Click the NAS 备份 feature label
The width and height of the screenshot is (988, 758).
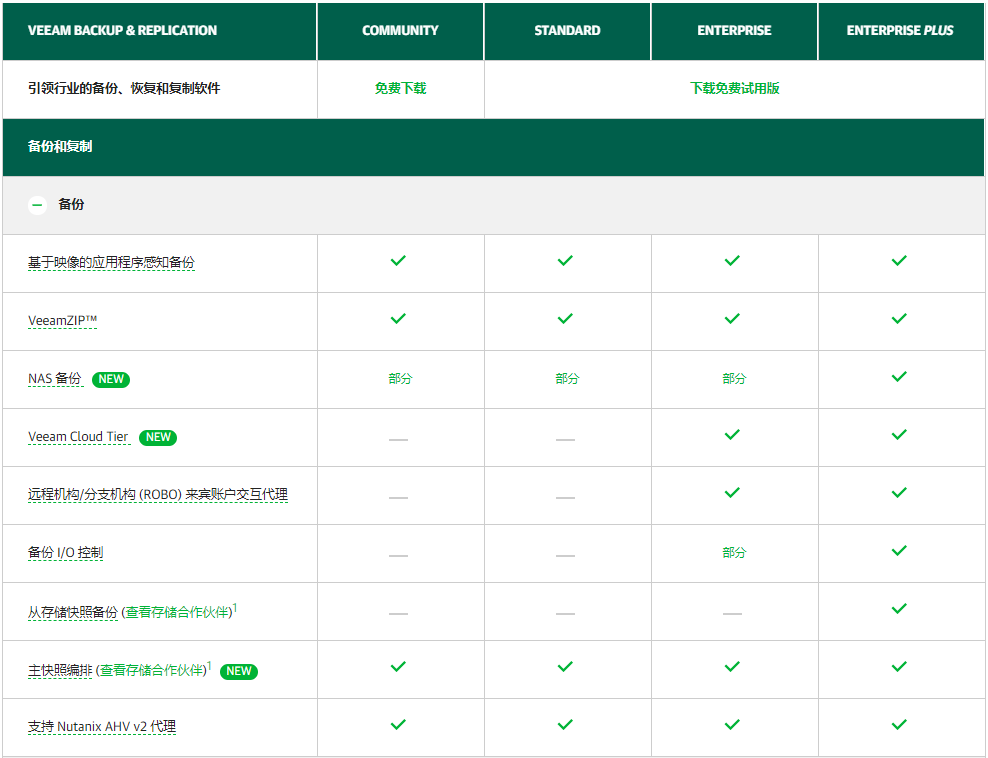pyautogui.click(x=55, y=378)
